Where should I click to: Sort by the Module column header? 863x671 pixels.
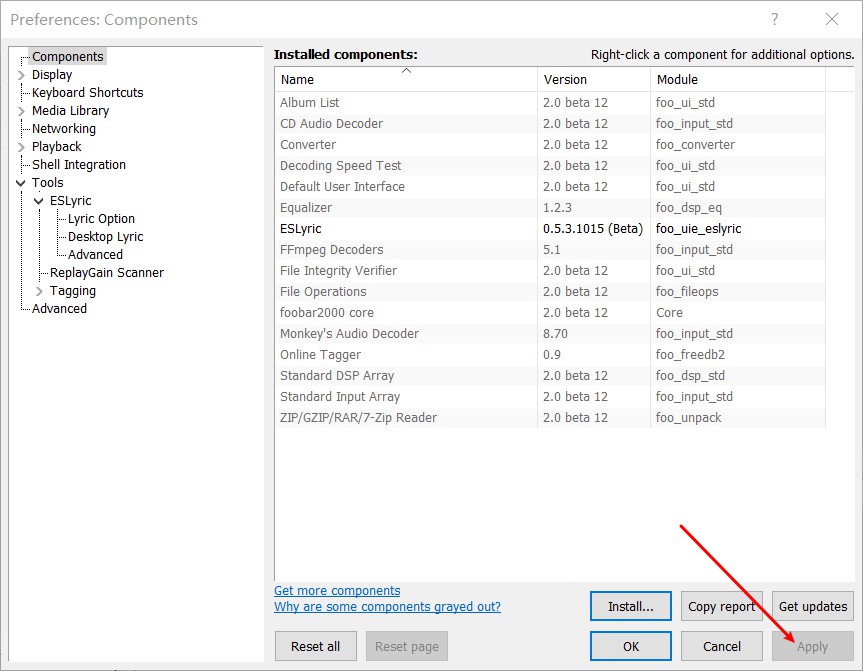pos(738,79)
